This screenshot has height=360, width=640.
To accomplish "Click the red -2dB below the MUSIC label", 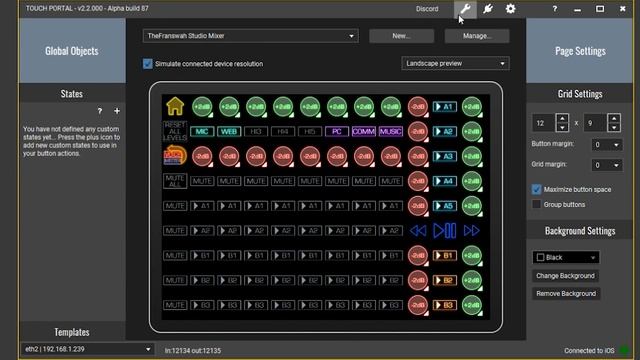I will click(x=391, y=156).
